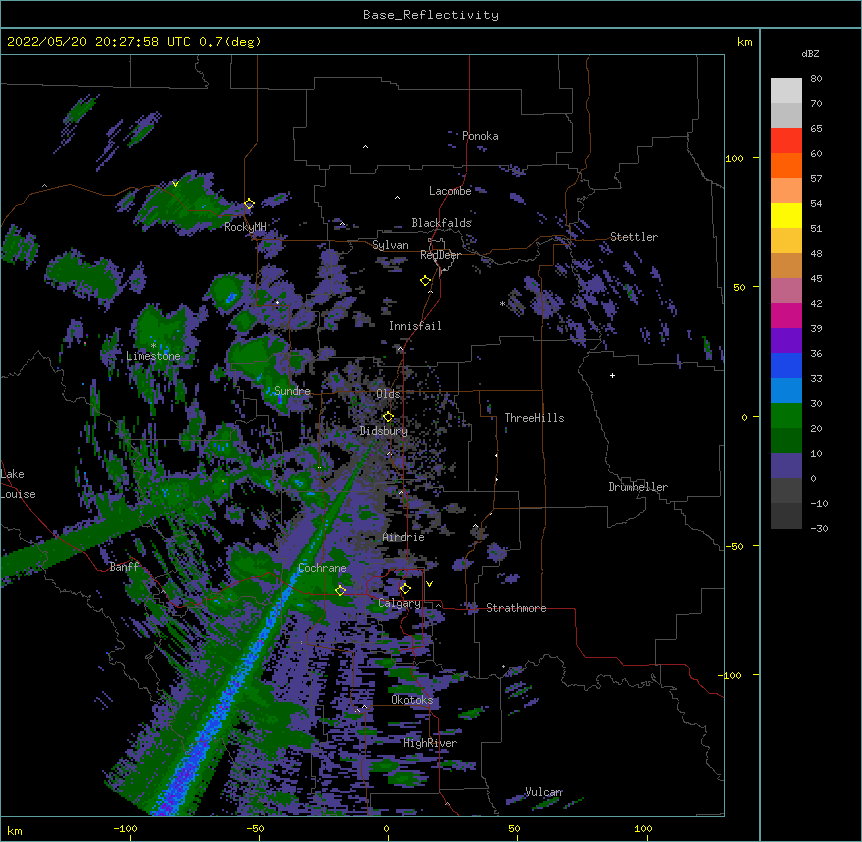The width and height of the screenshot is (862, 842).
Task: Click the white asterisk marker above Limestone
Action: (153, 346)
